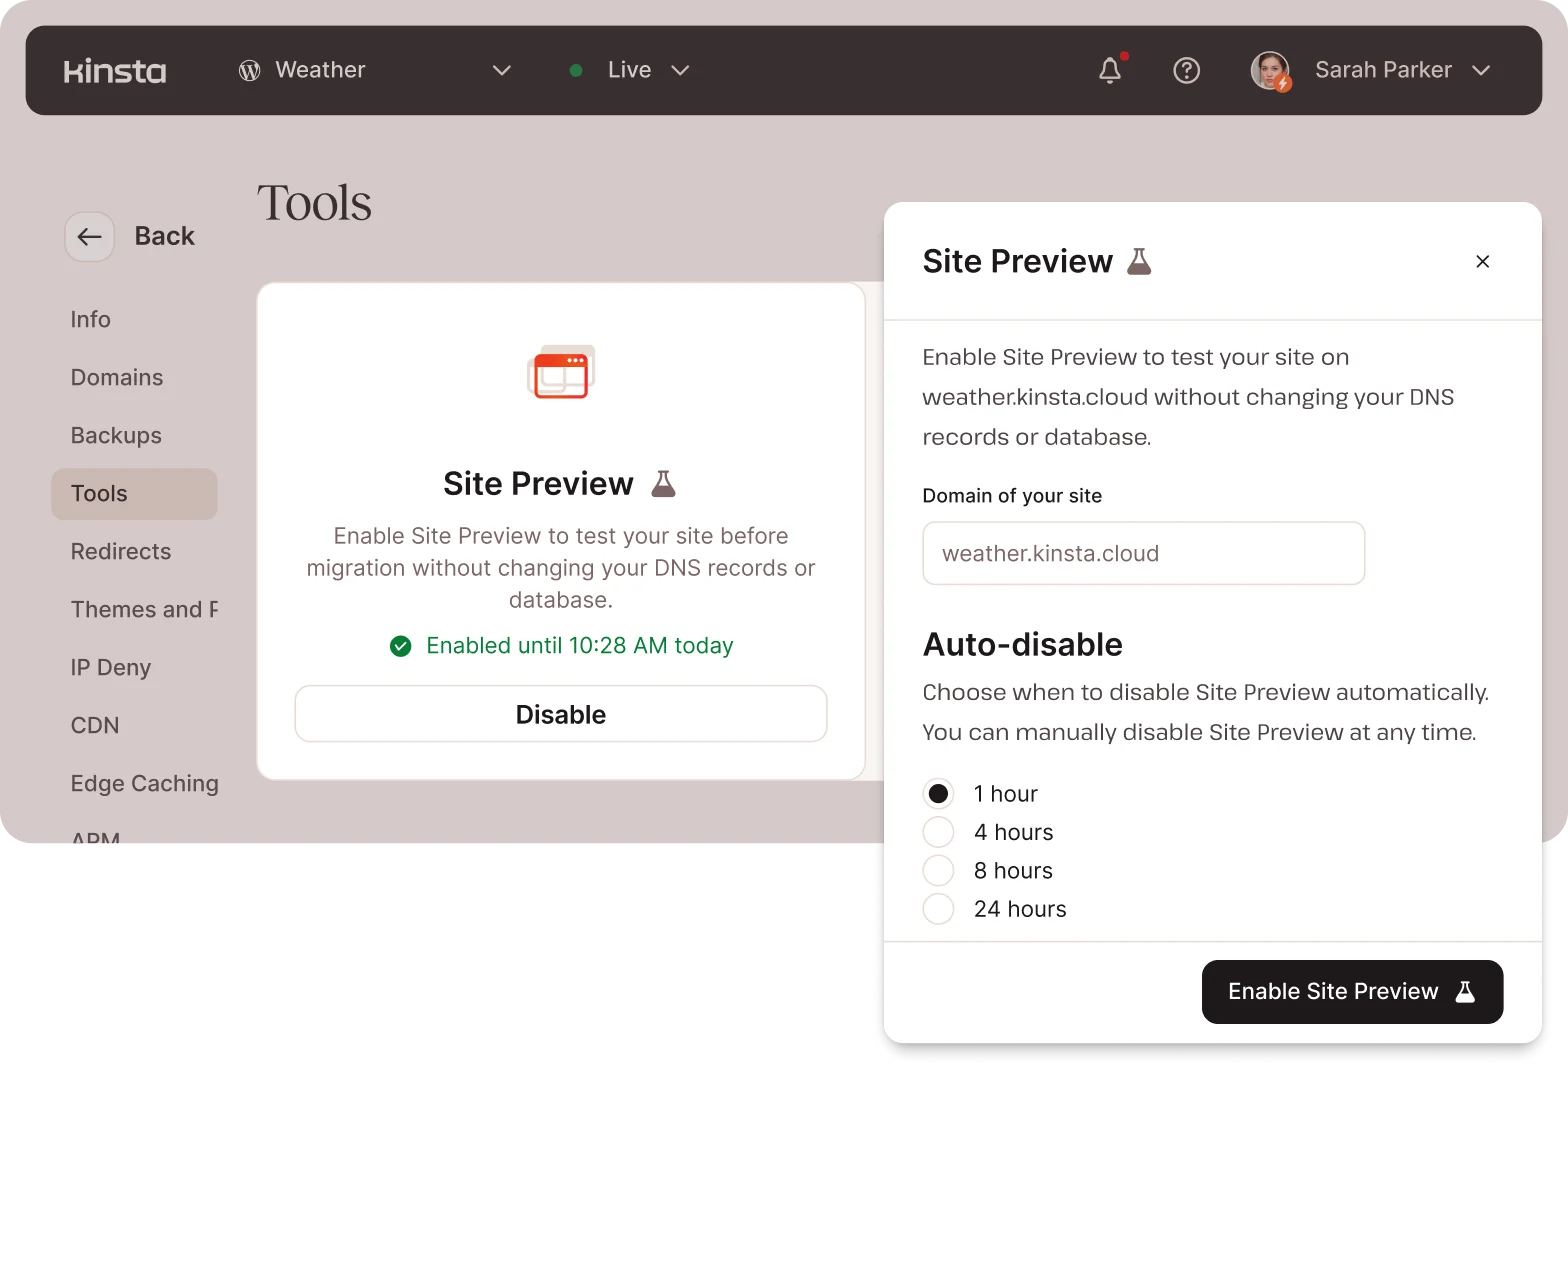Expand the Sarah Parker account menu

pos(1481,70)
